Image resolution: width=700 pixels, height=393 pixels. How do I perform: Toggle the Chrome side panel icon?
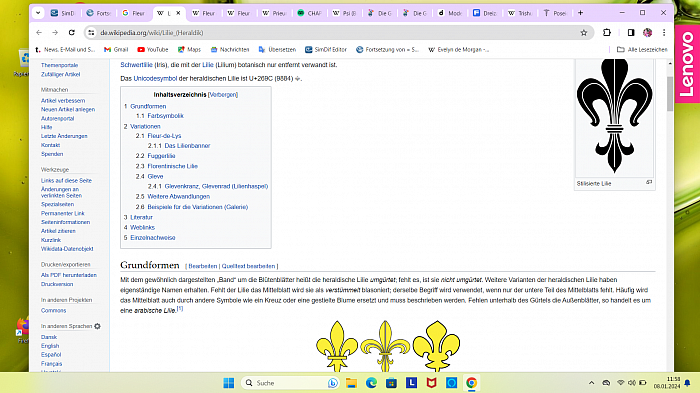pos(631,33)
